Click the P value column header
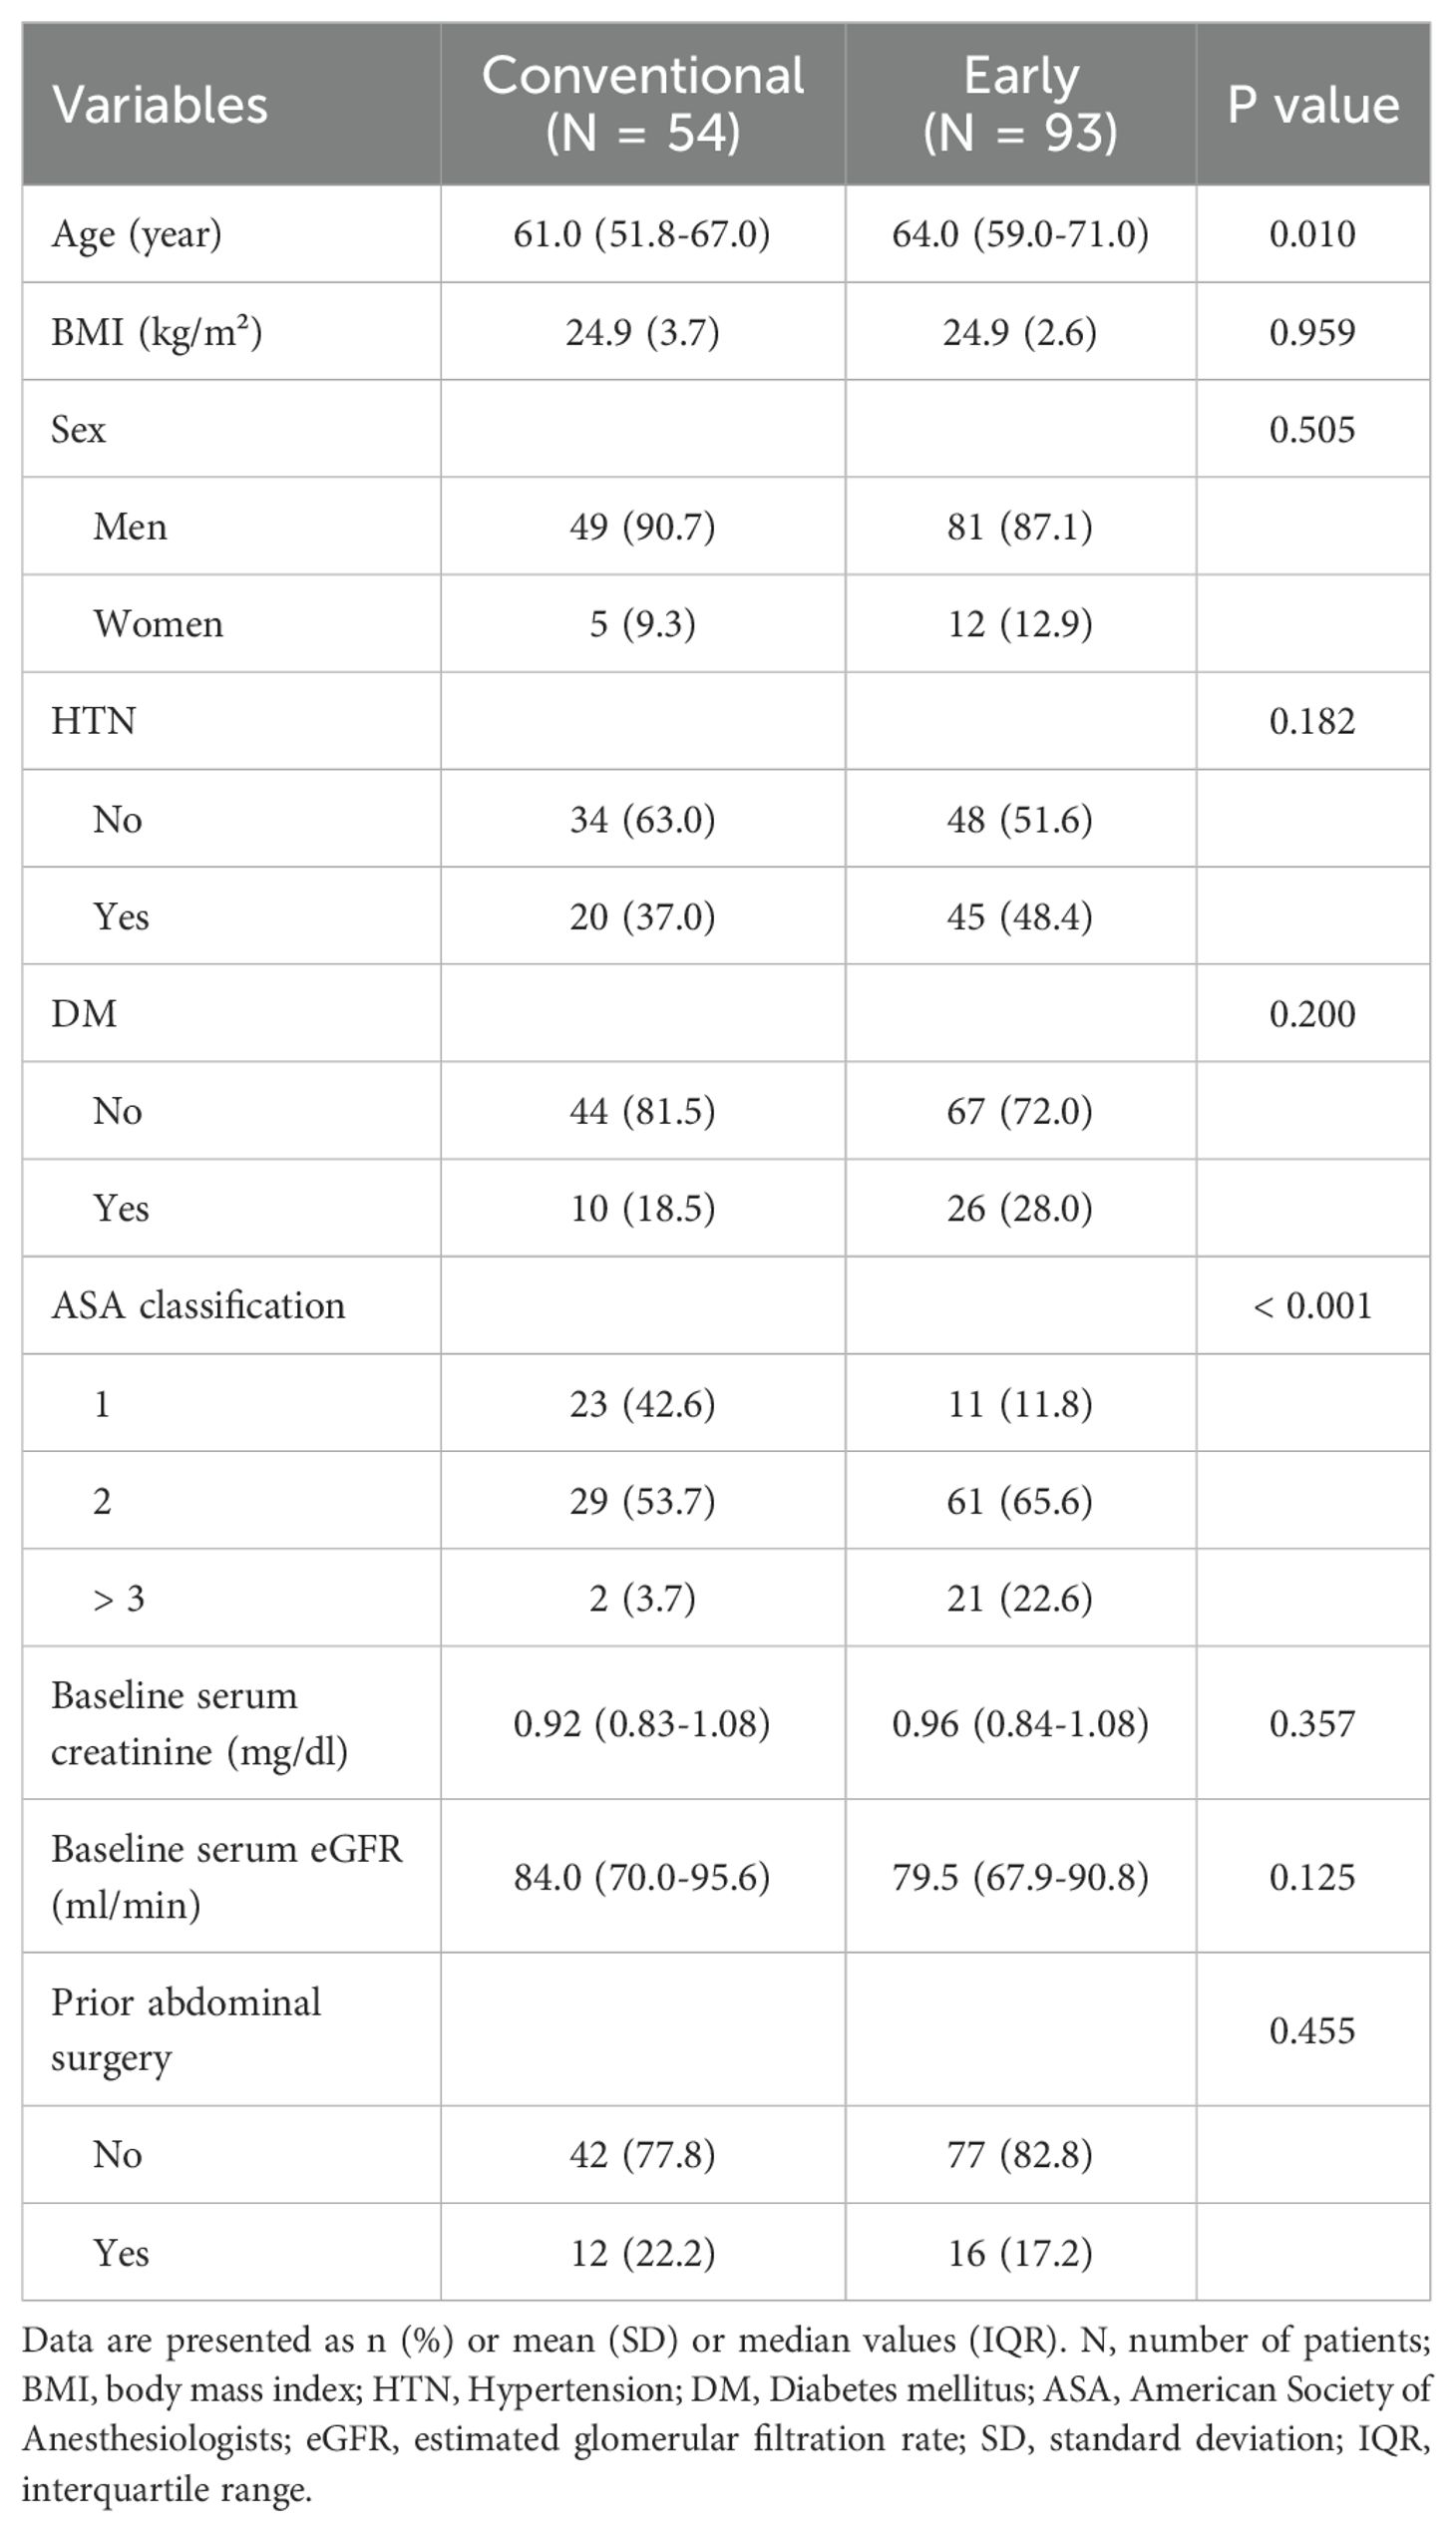Image resolution: width=1456 pixels, height=2532 pixels. coord(1312,105)
